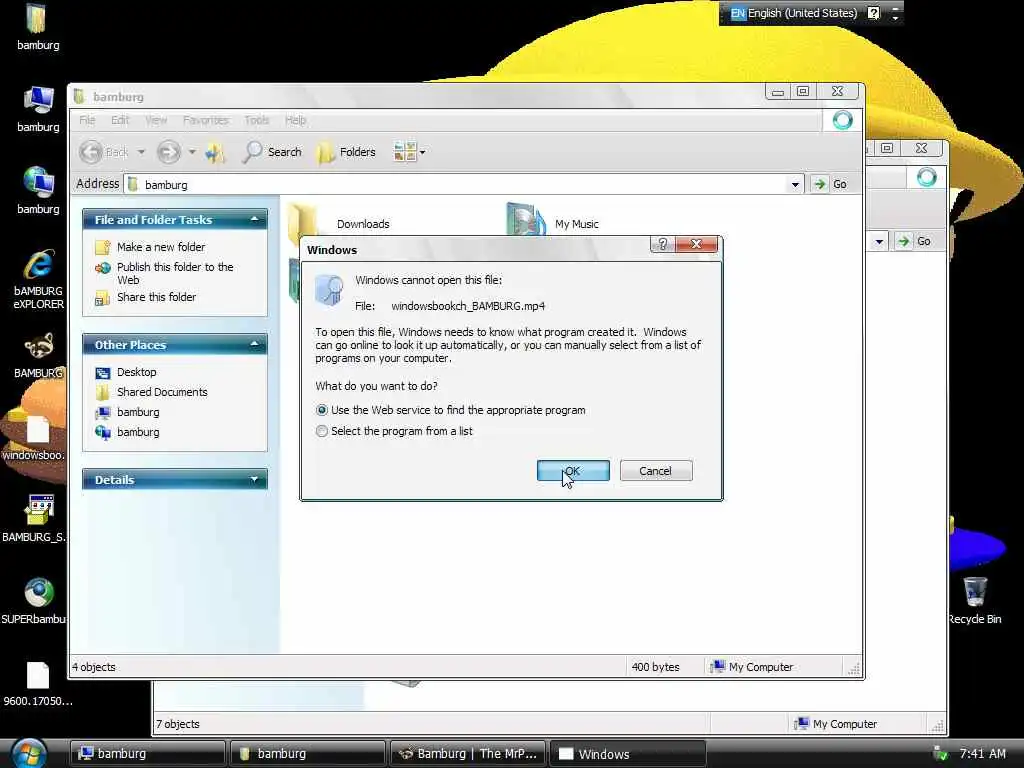Collapse the Other Places panel
Image resolution: width=1024 pixels, height=768 pixels.
(x=254, y=344)
